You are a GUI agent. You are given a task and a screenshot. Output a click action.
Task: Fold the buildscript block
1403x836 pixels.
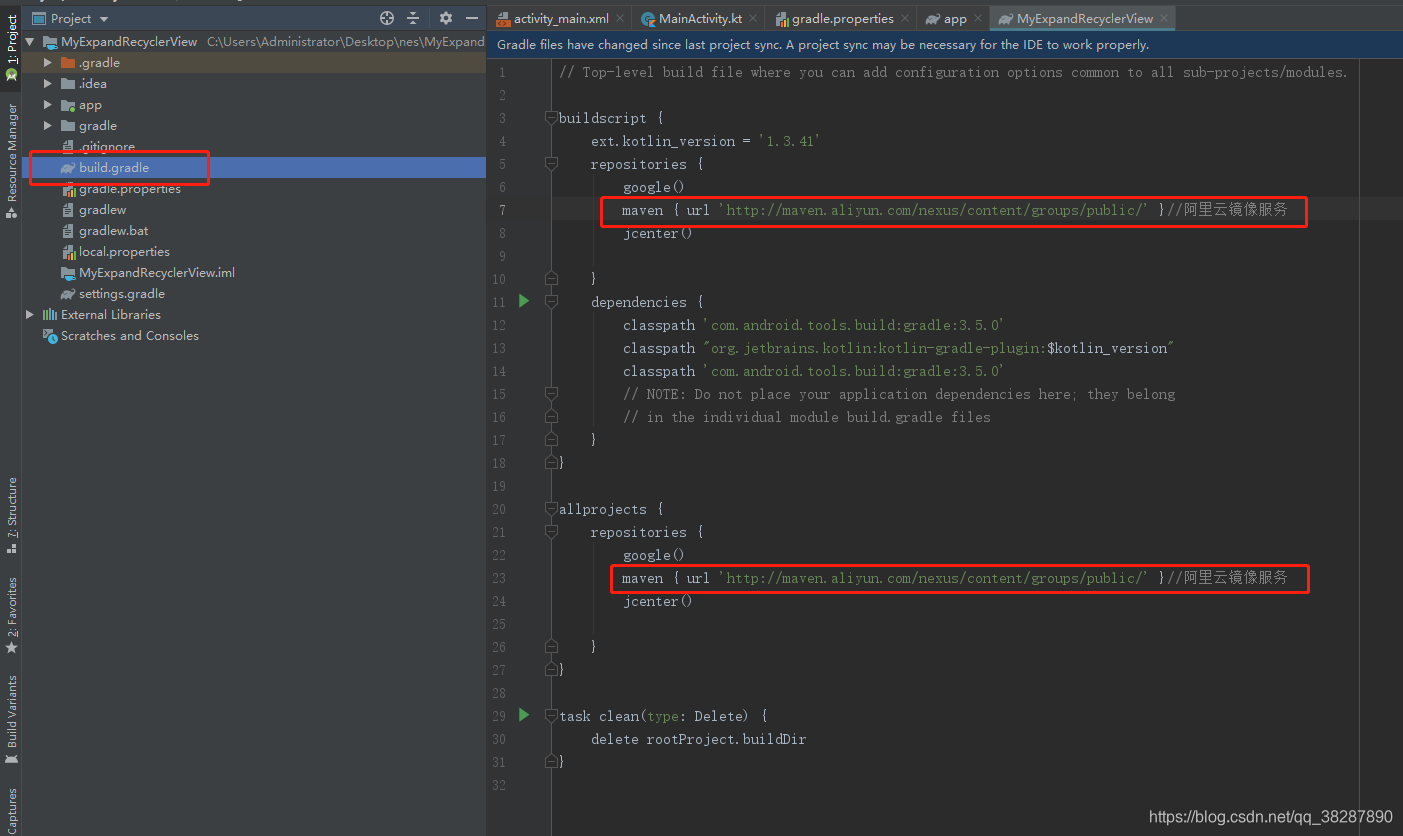point(550,118)
